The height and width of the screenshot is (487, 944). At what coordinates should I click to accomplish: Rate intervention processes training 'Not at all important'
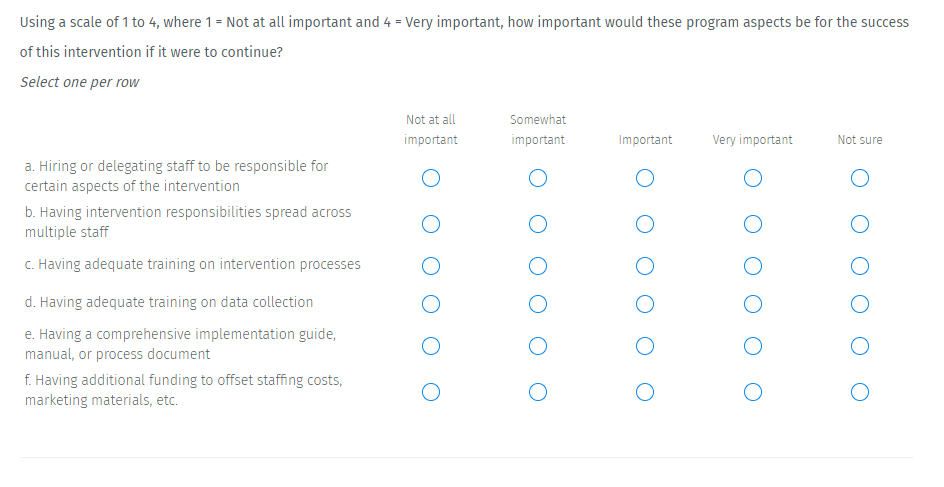pos(431,266)
